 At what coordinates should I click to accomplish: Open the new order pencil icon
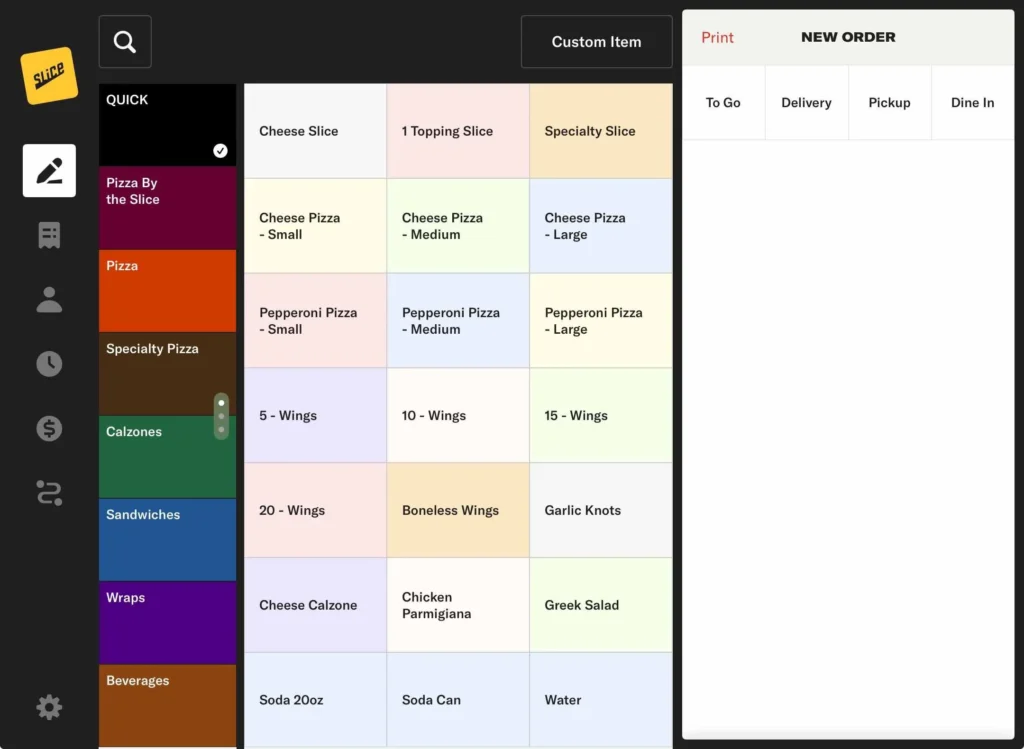point(49,171)
